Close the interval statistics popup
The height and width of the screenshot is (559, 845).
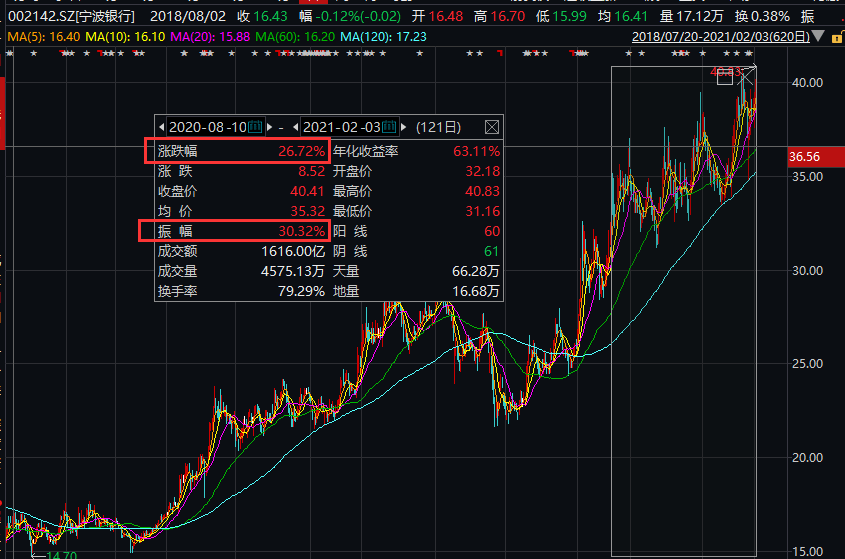tap(491, 127)
